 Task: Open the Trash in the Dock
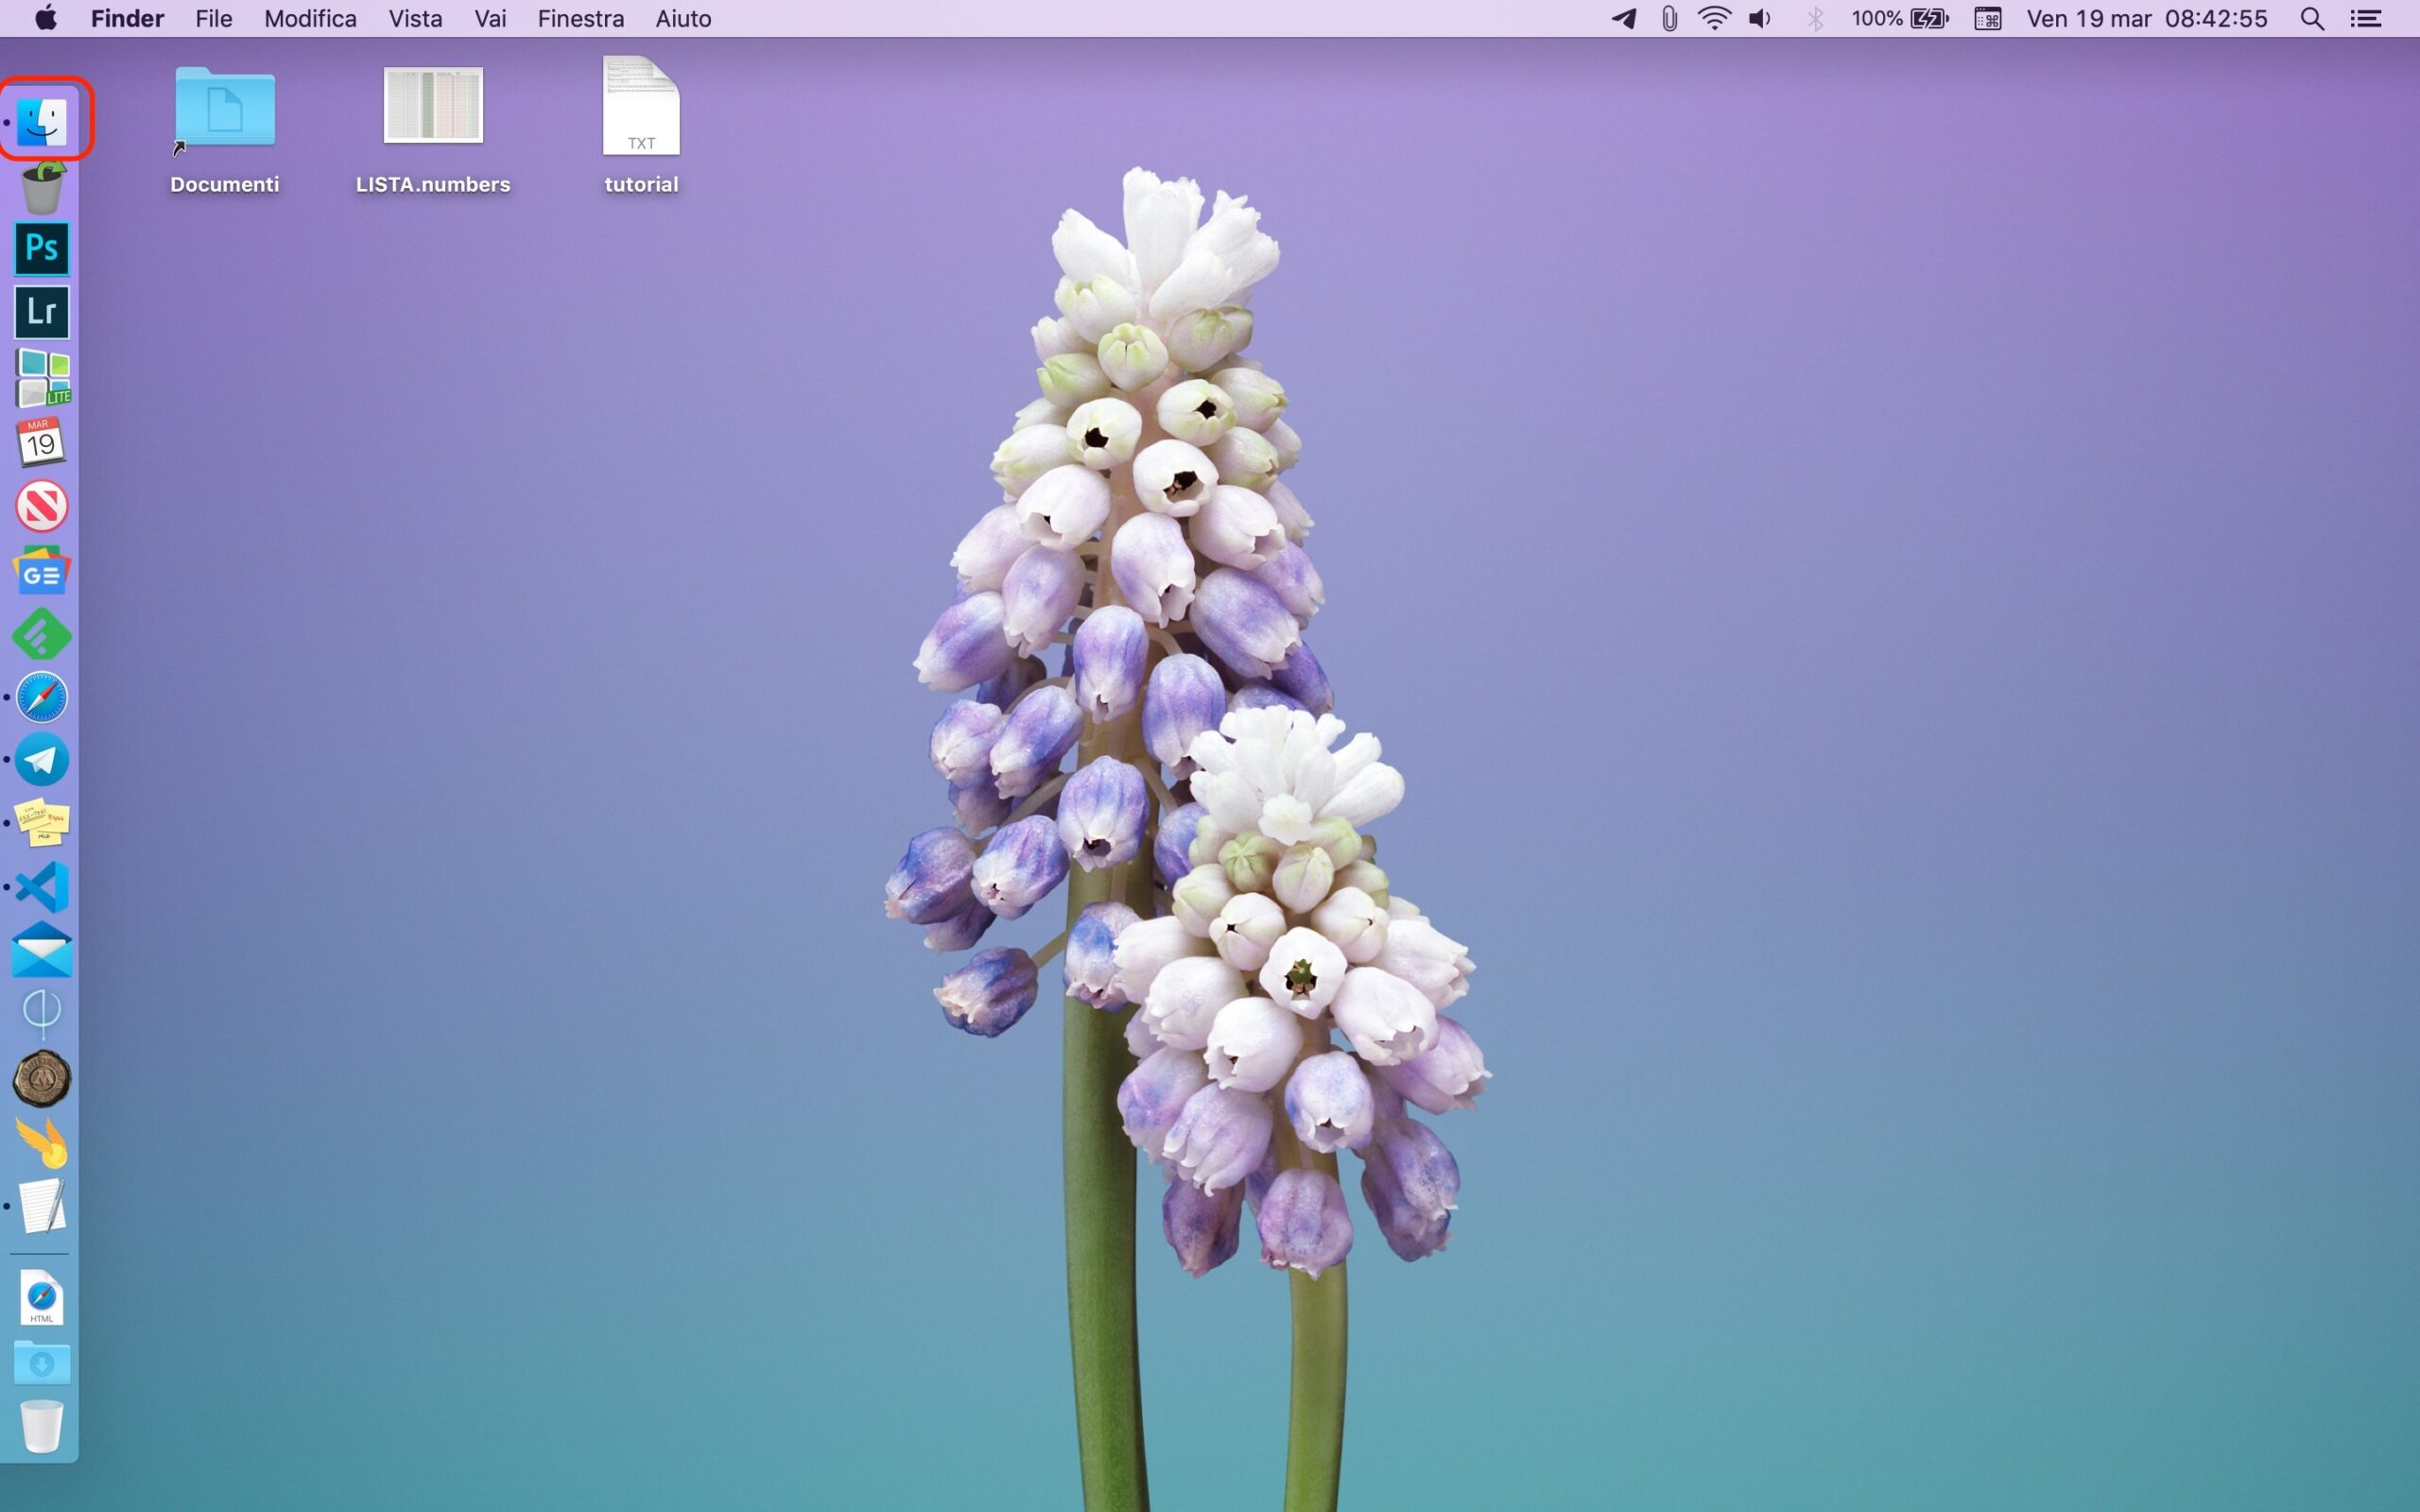(x=42, y=1426)
